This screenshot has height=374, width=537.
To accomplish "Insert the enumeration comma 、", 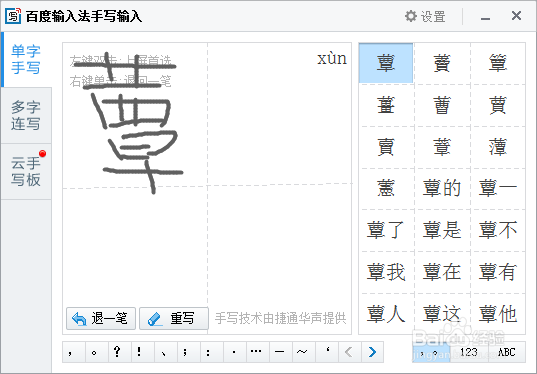I will pos(165,352).
